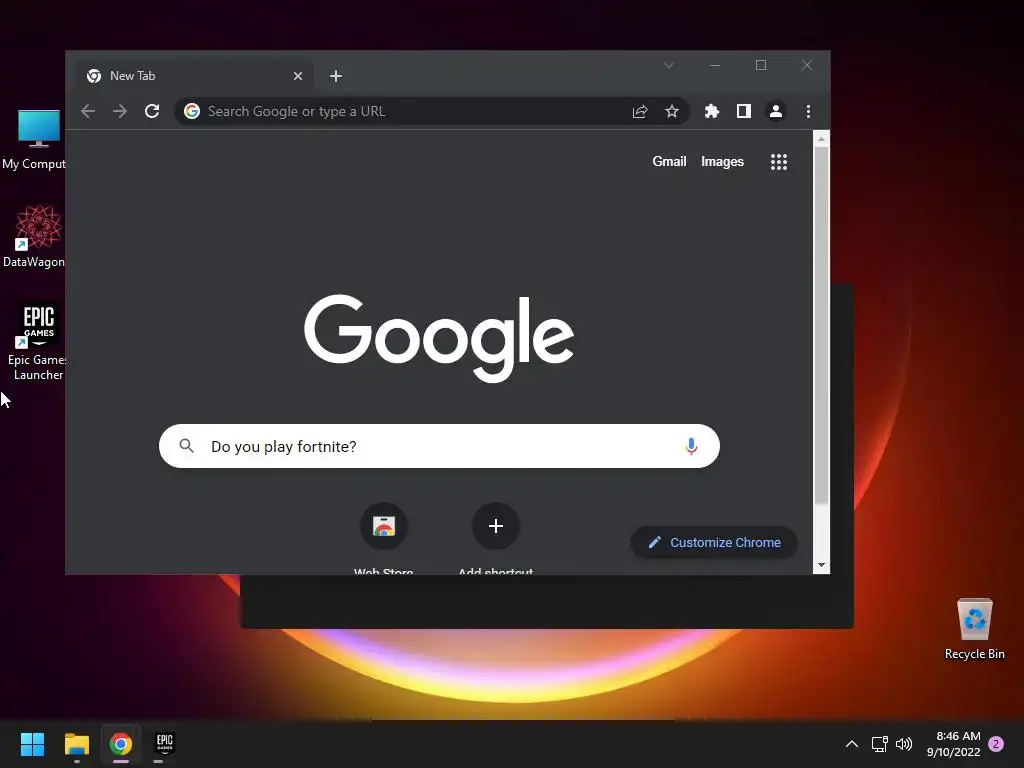Viewport: 1024px width, 768px height.
Task: Toggle Chrome side panel icon
Action: 744,111
